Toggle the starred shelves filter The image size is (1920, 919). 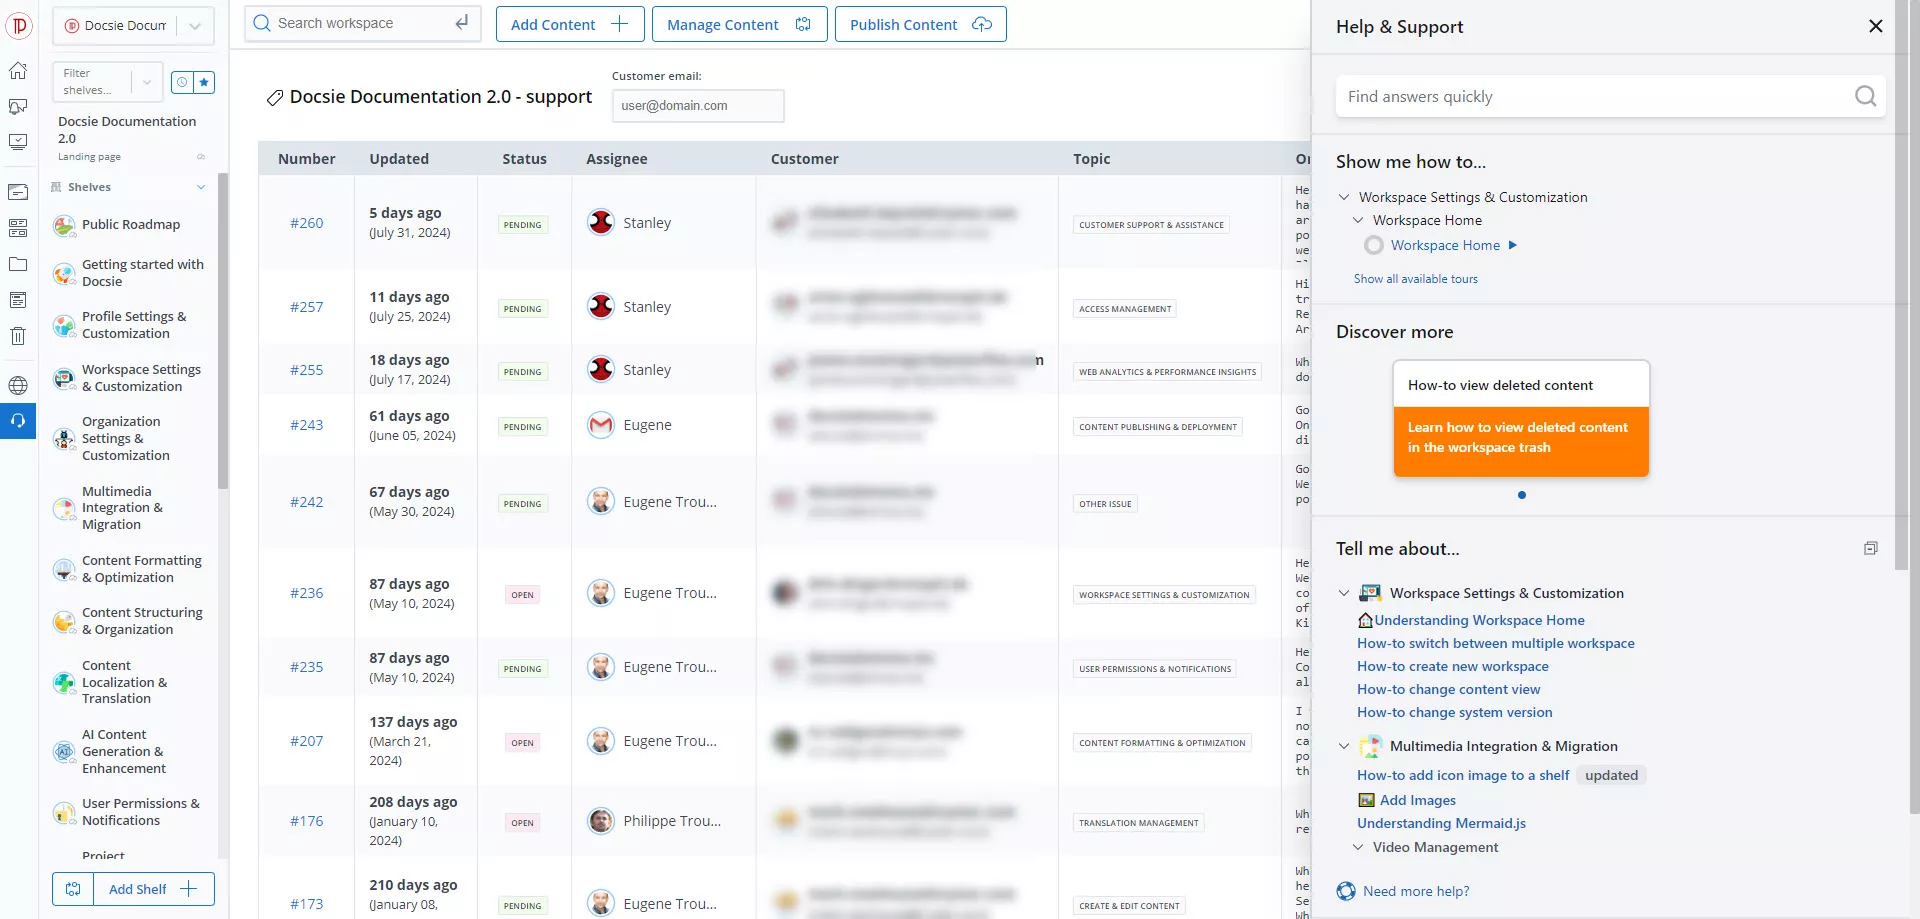[x=204, y=83]
